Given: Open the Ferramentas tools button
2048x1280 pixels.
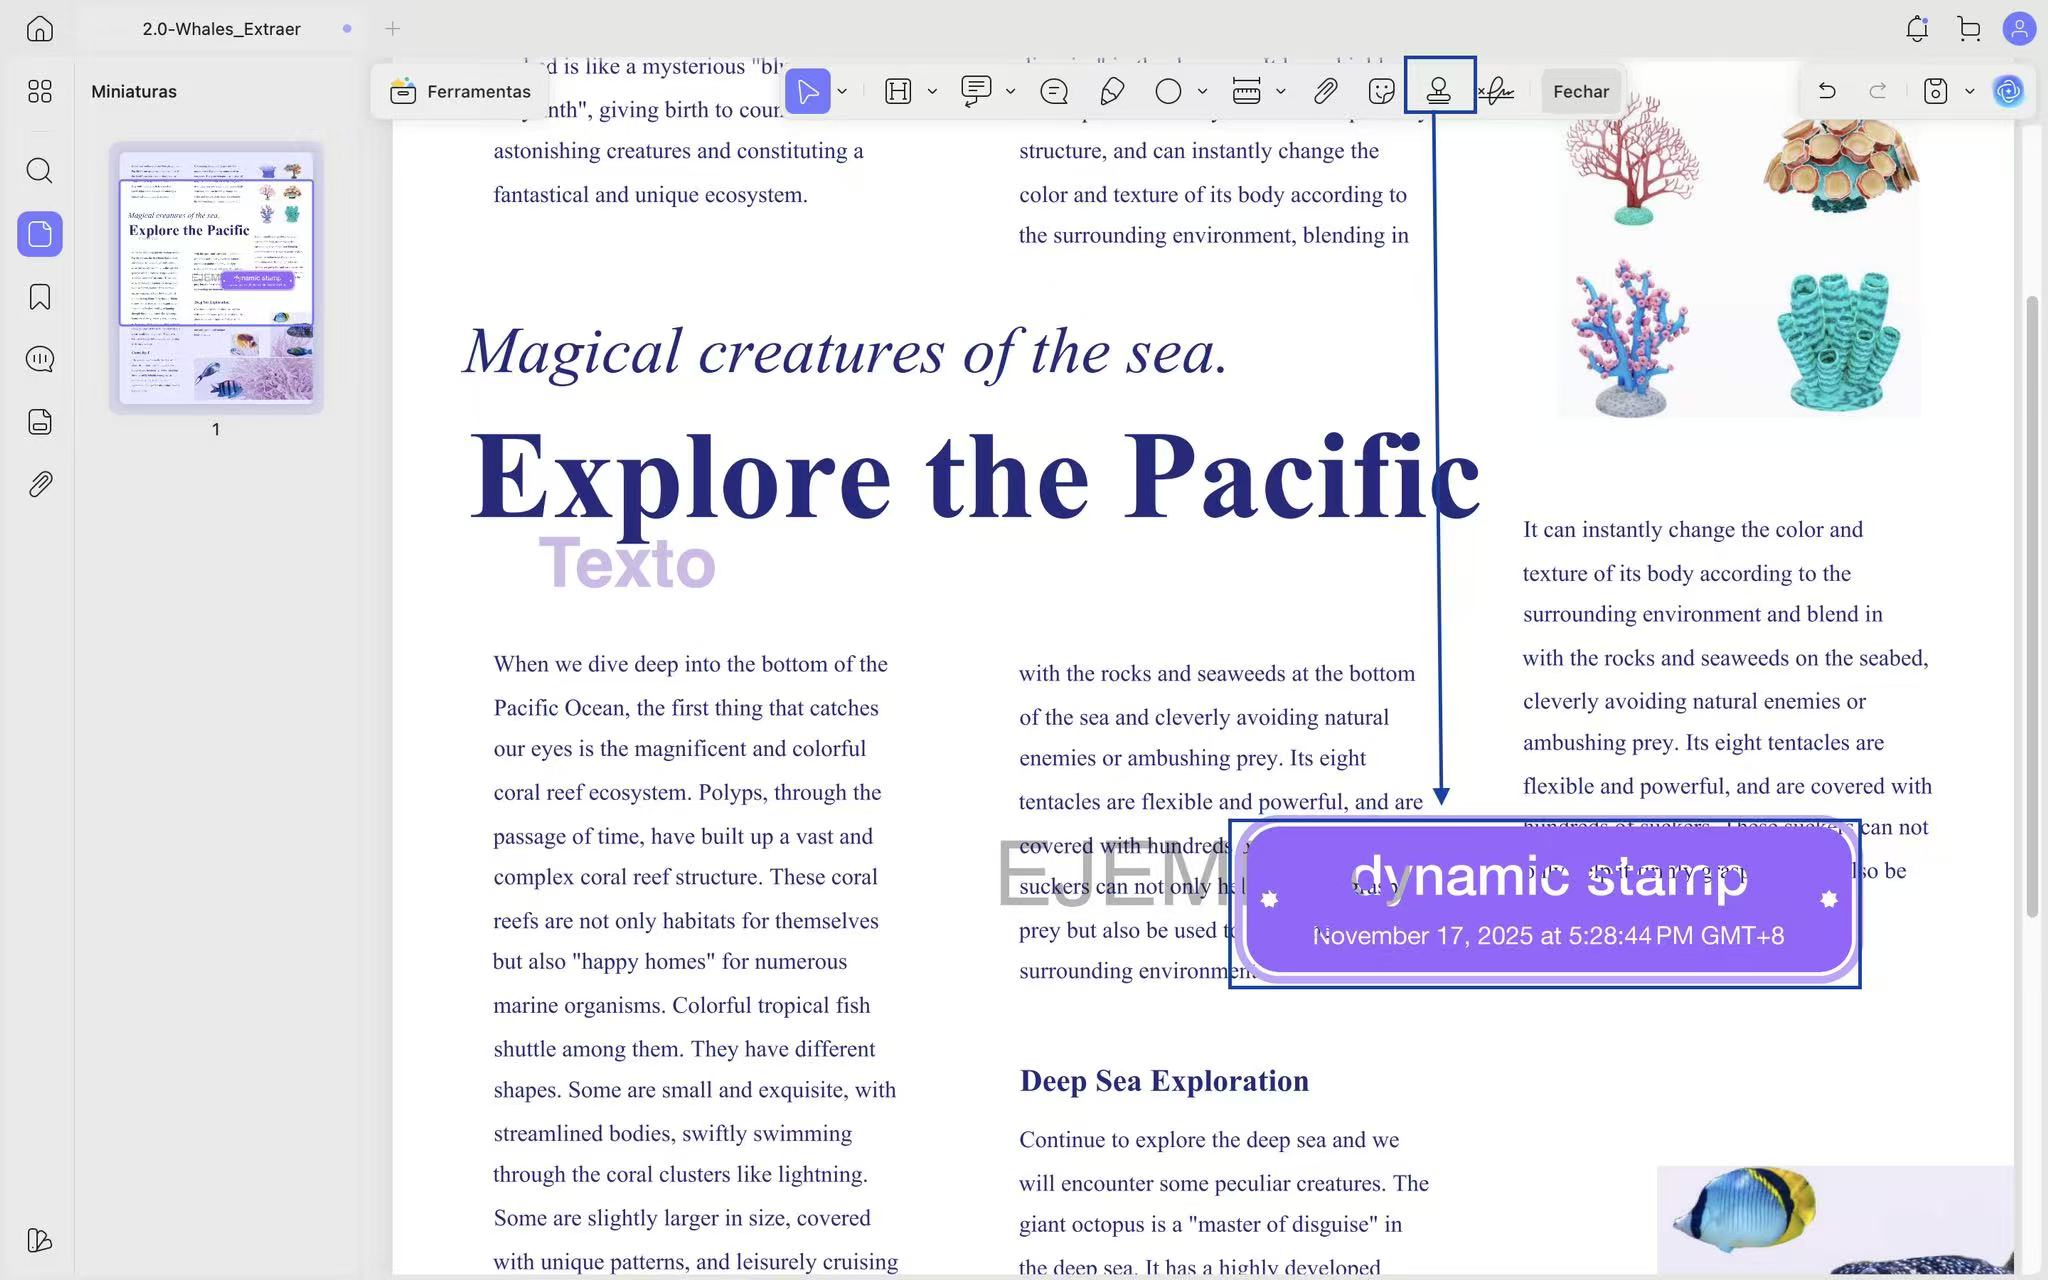Looking at the screenshot, I should click(x=460, y=91).
